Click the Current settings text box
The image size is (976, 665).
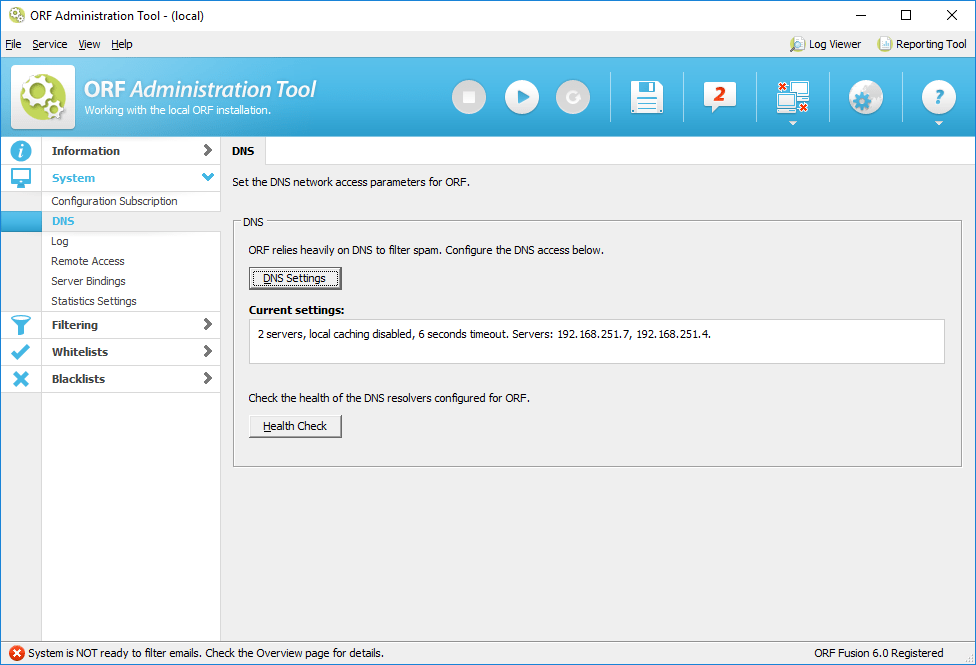pos(596,341)
